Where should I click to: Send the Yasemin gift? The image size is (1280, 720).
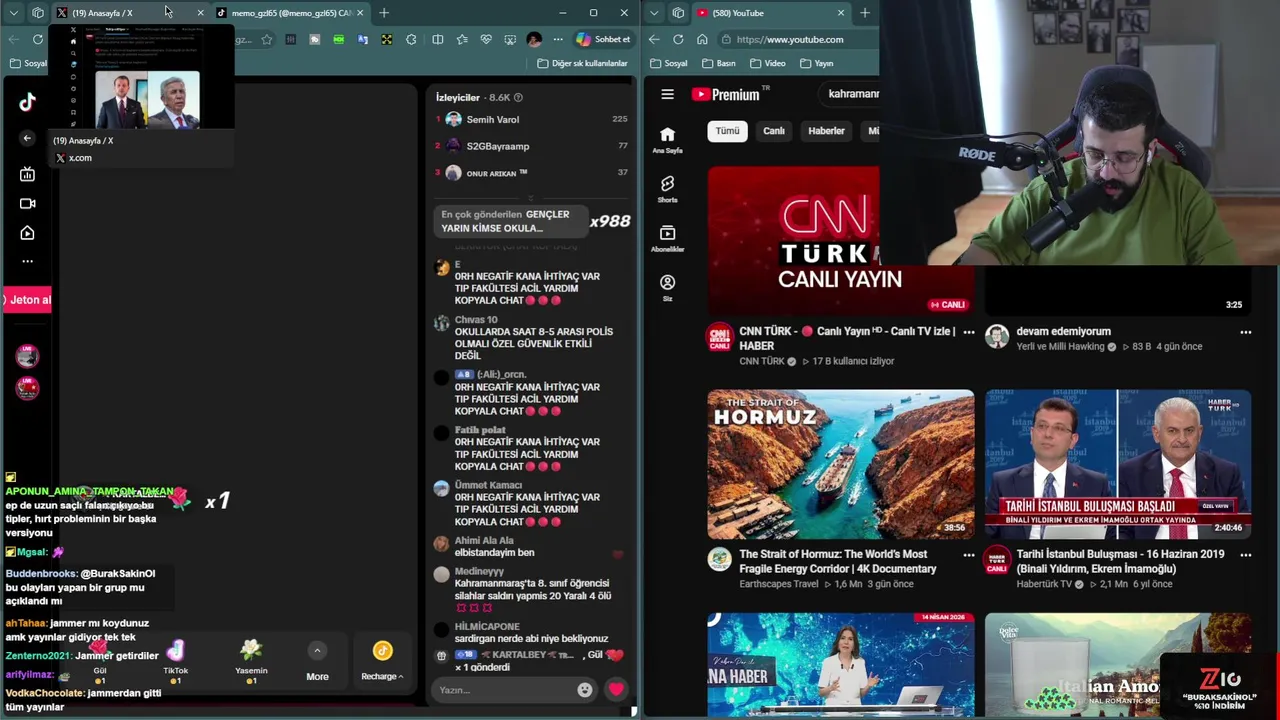pos(251,660)
